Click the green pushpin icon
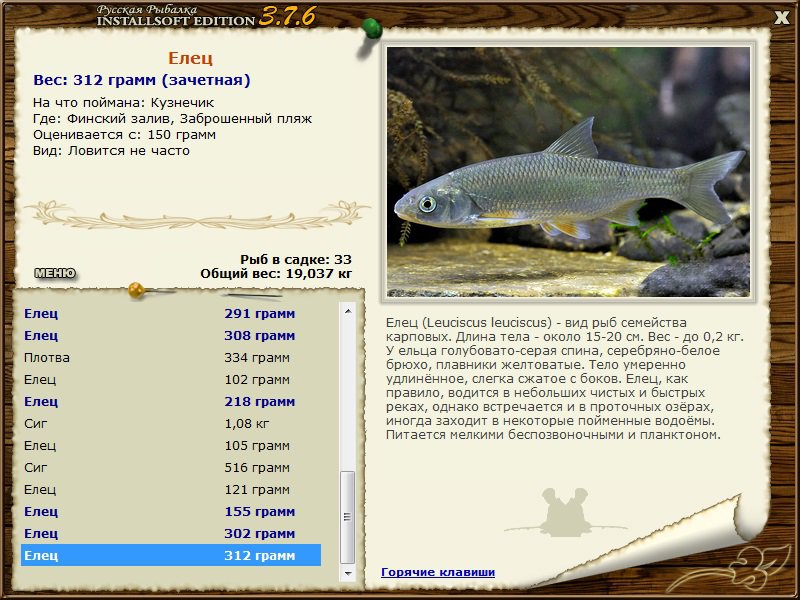Screen dimensions: 800x600 point(371,29)
